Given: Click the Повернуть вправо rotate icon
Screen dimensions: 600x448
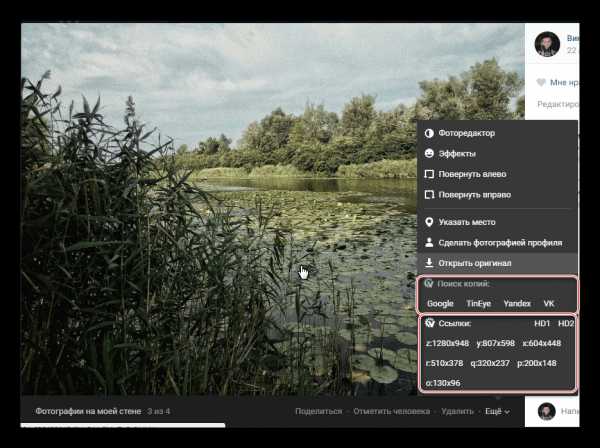Looking at the screenshot, I should click(429, 195).
